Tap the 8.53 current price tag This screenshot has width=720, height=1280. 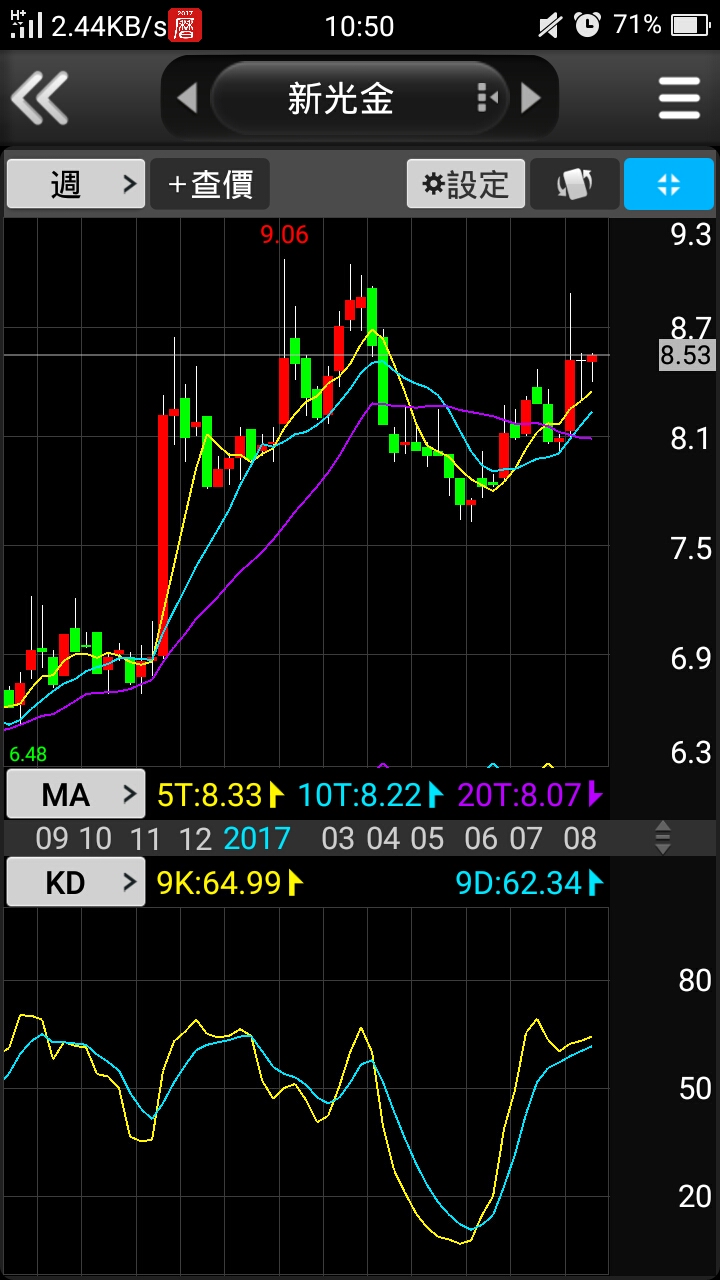[685, 355]
